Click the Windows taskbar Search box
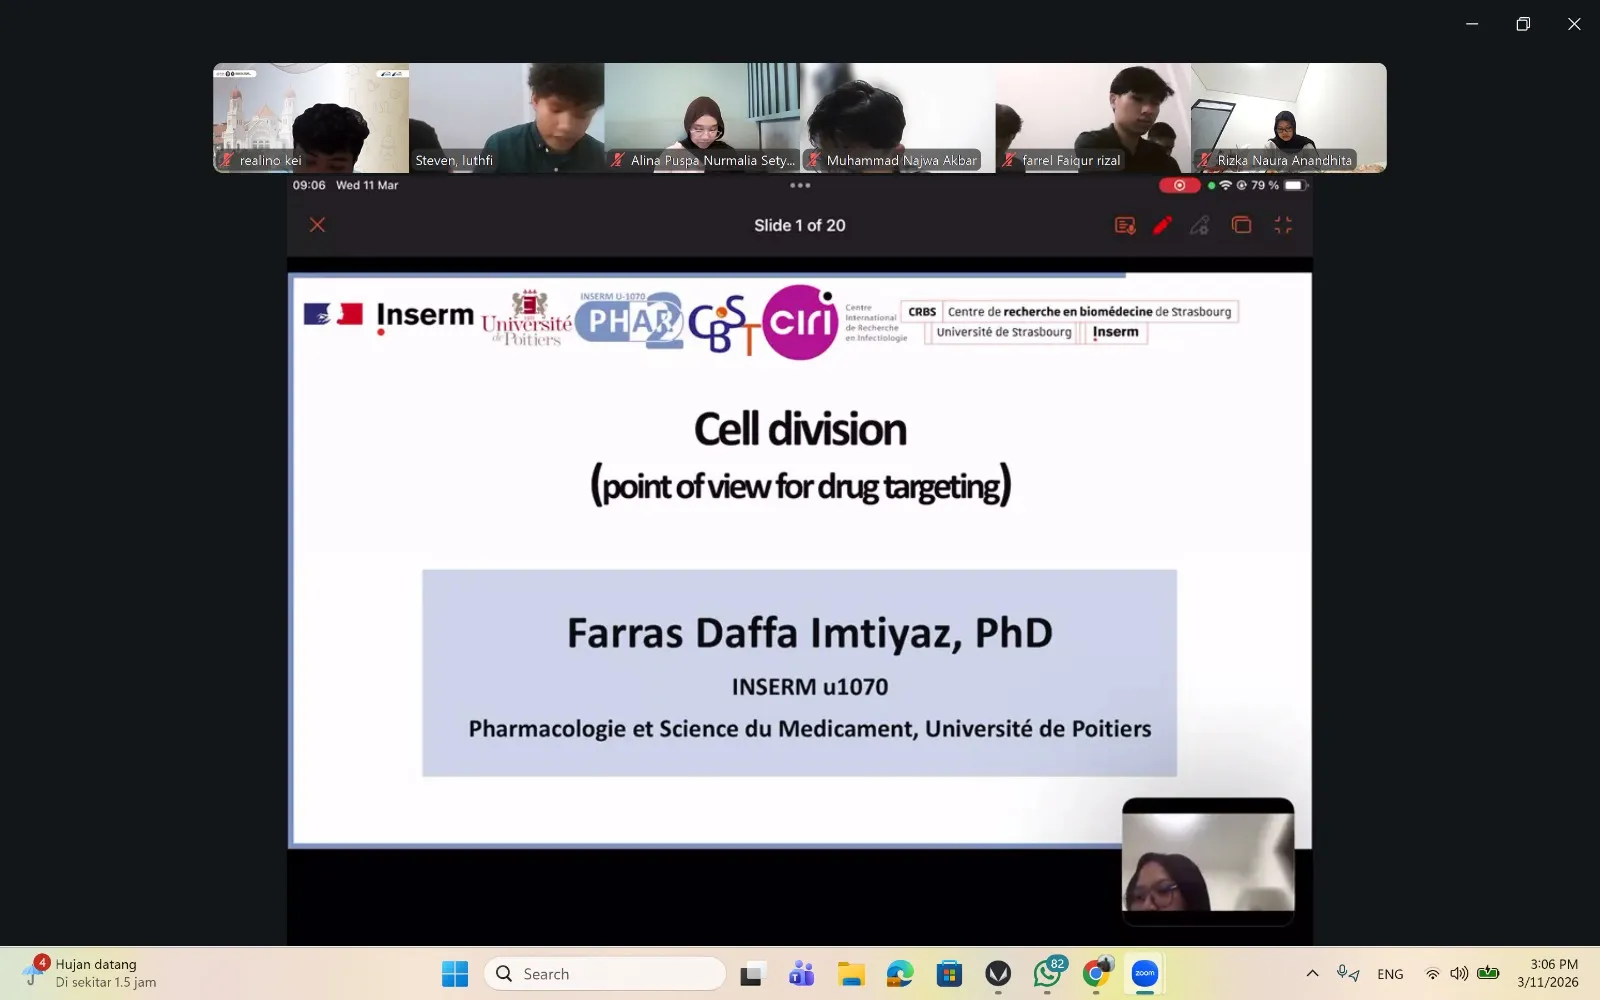Image resolution: width=1600 pixels, height=1000 pixels. [605, 974]
